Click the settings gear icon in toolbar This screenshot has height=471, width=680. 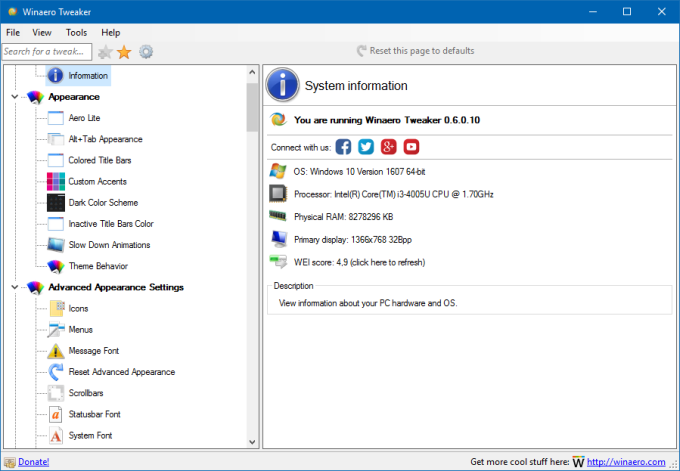tap(146, 51)
